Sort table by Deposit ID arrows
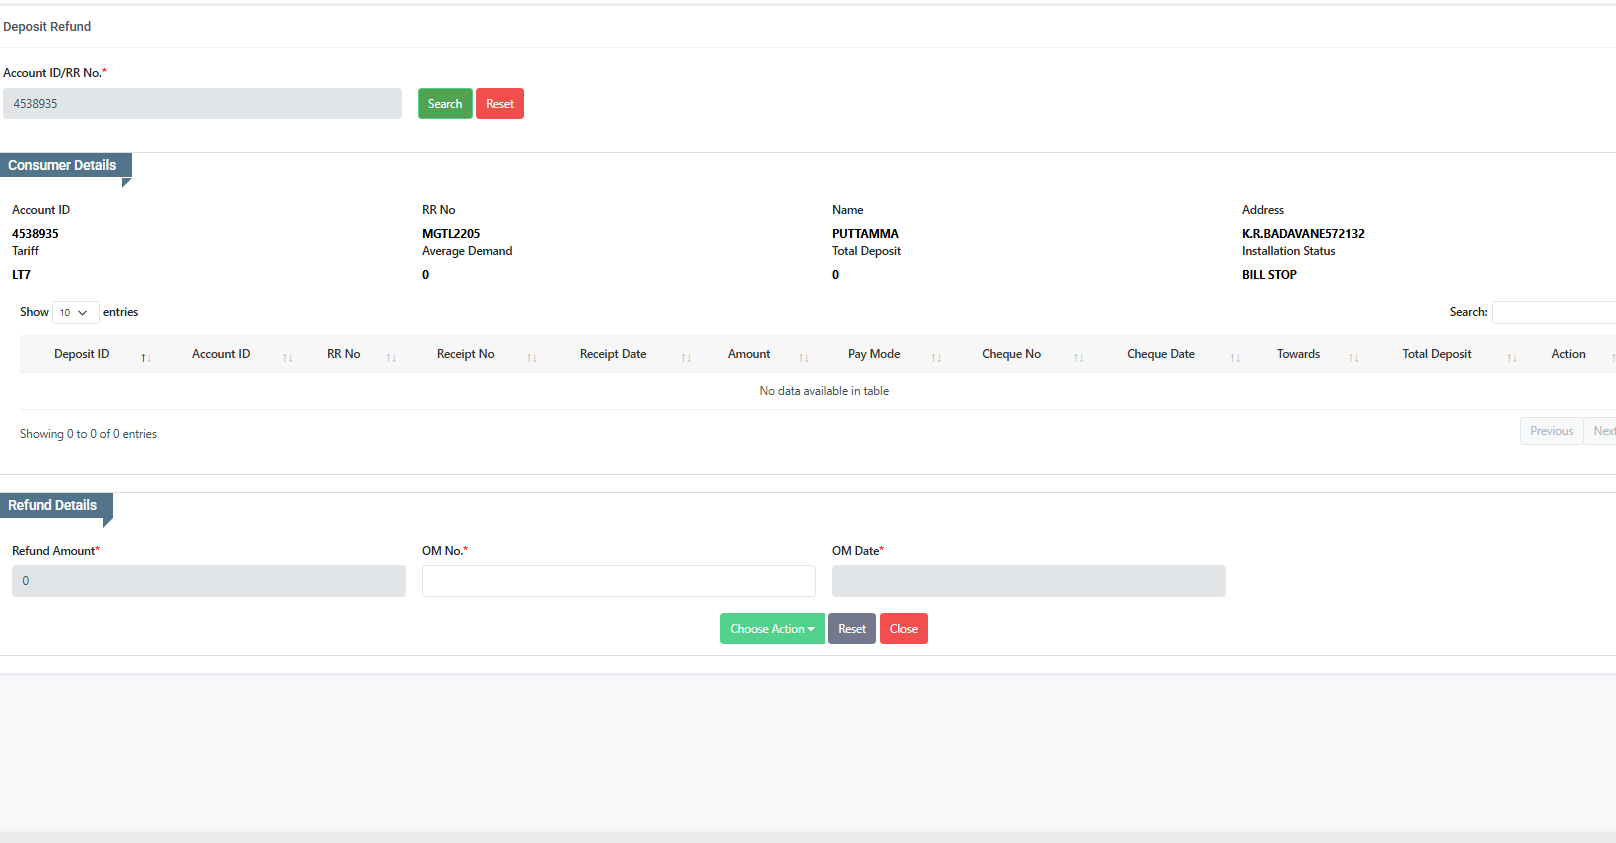 point(146,357)
